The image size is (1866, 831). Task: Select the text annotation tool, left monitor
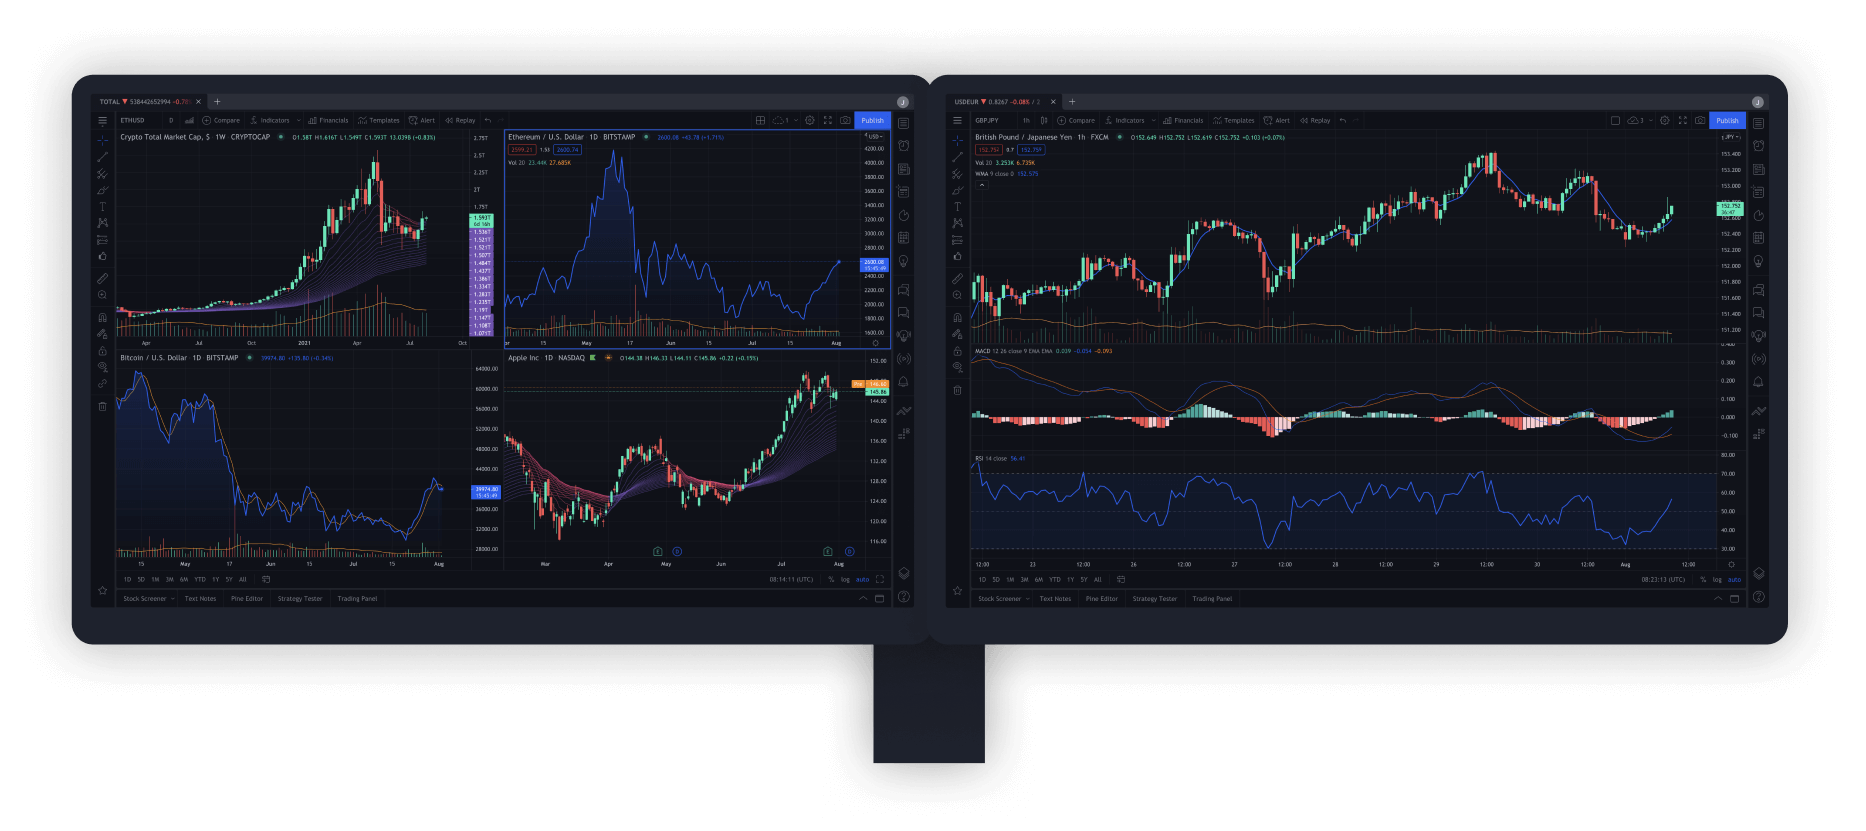pyautogui.click(x=102, y=207)
